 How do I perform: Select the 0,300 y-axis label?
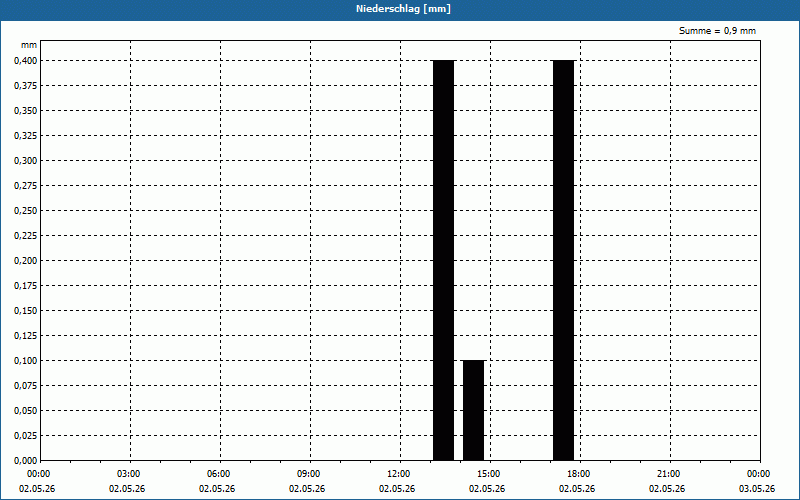pos(25,161)
